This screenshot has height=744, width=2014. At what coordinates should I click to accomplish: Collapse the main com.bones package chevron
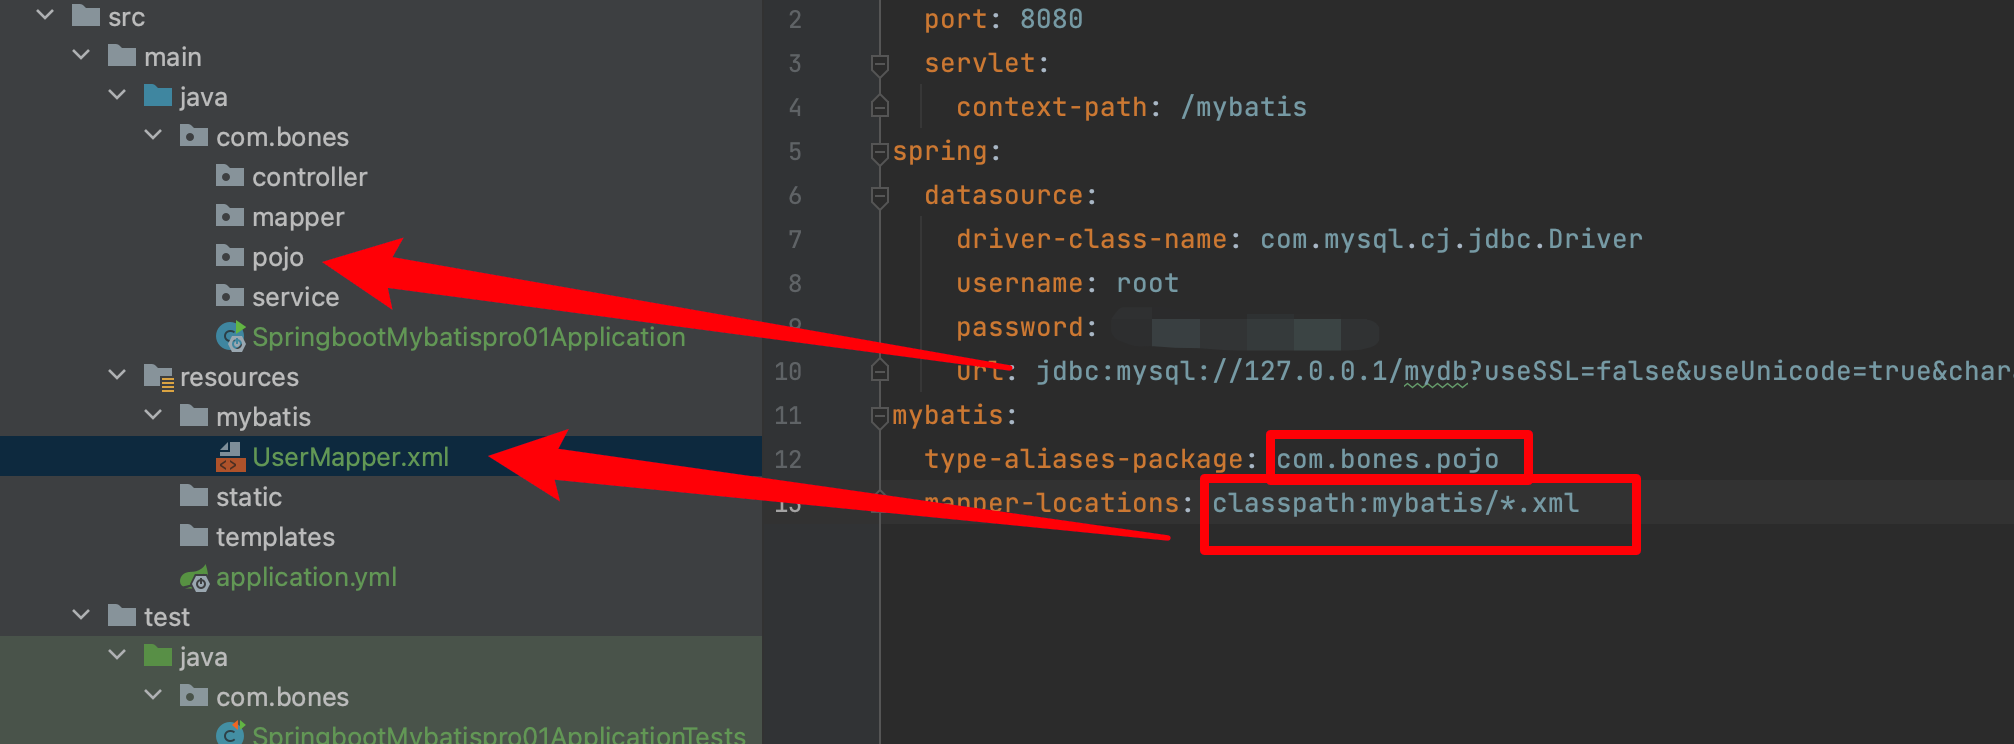[154, 136]
